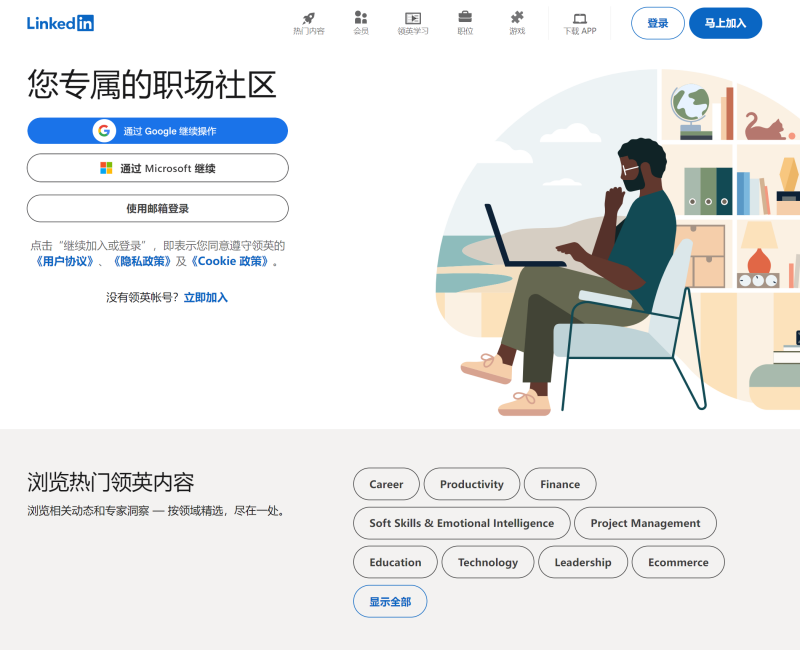Click the LinkedIn logo

click(60, 23)
